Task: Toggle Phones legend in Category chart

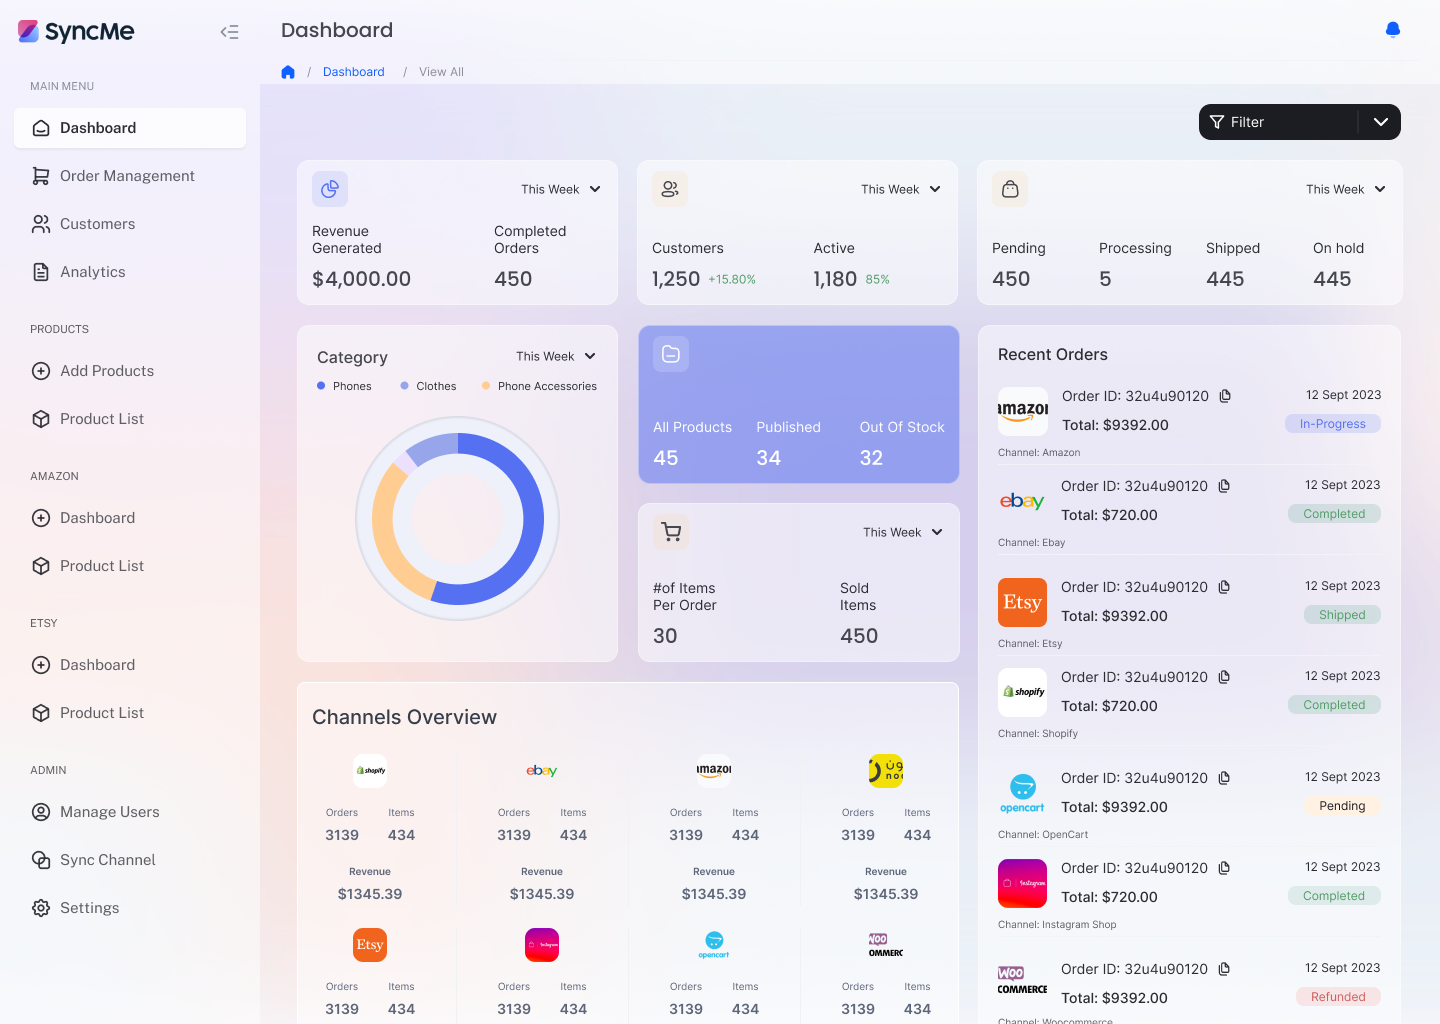Action: [344, 386]
